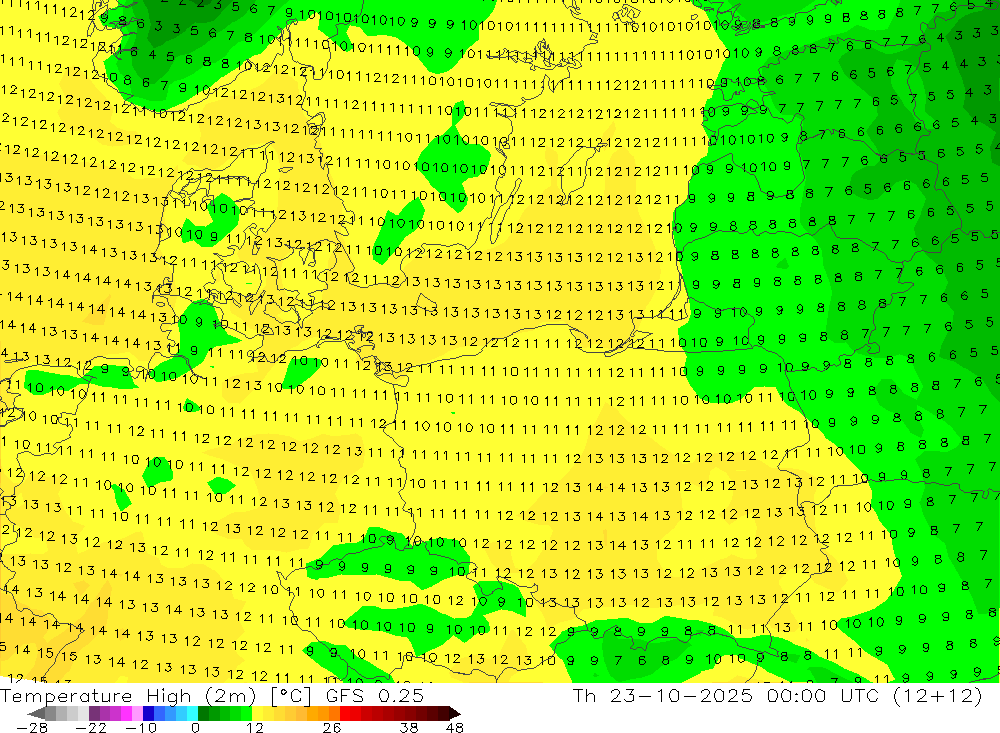Click the dark maroon right arrow end of the scale
The width and height of the screenshot is (1000, 733).
(455, 713)
